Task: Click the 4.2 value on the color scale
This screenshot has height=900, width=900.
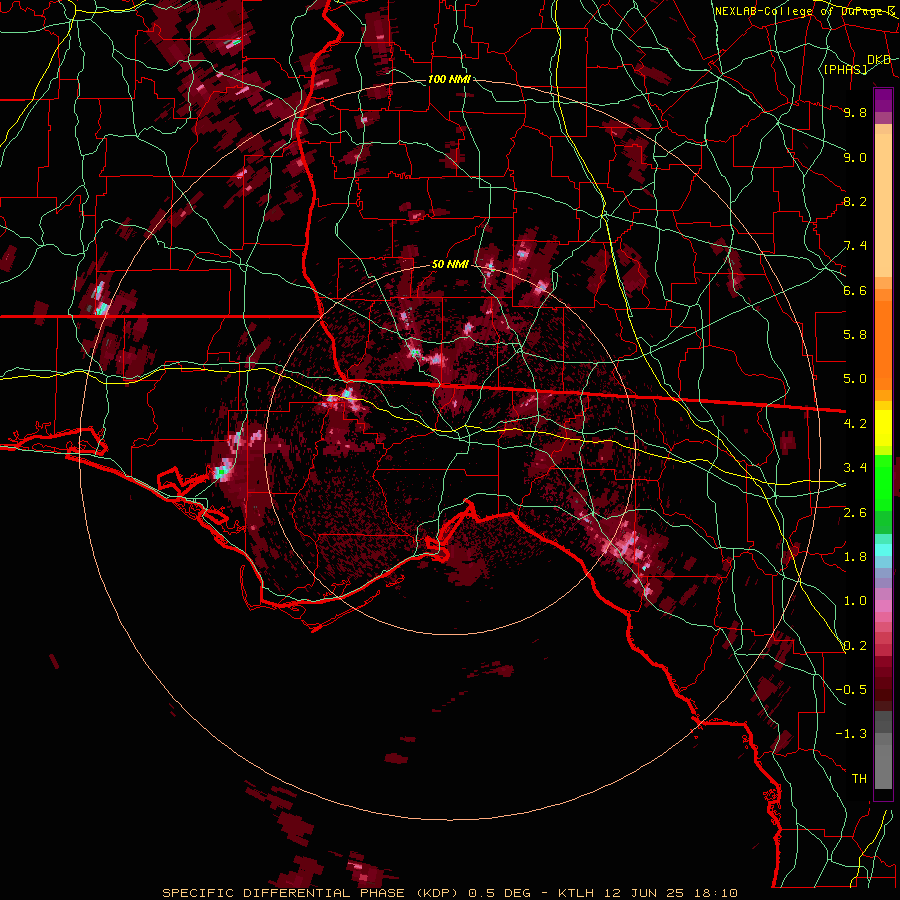Action: tap(855, 424)
